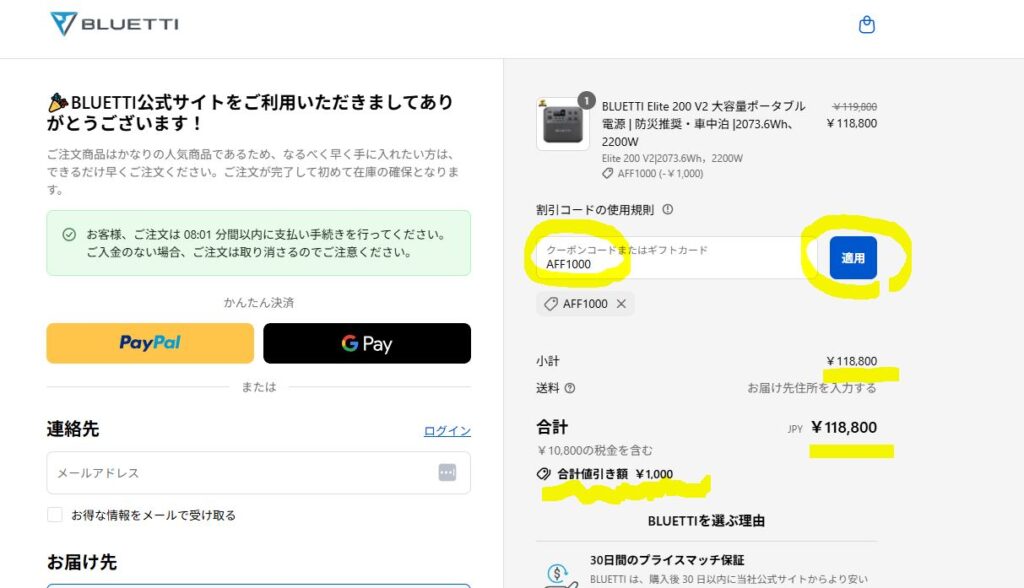Click the price match guarantee icon

[x=558, y=575]
